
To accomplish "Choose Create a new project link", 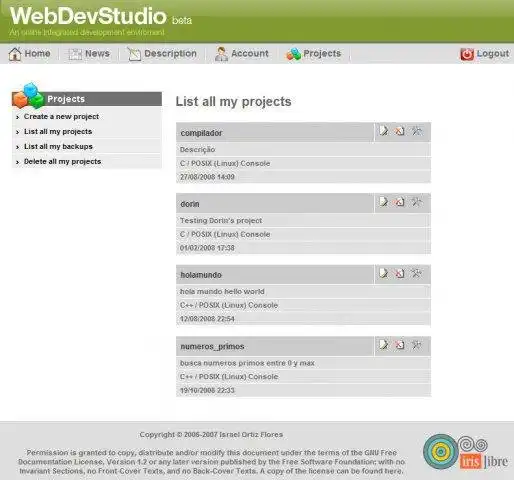I will pos(61,116).
